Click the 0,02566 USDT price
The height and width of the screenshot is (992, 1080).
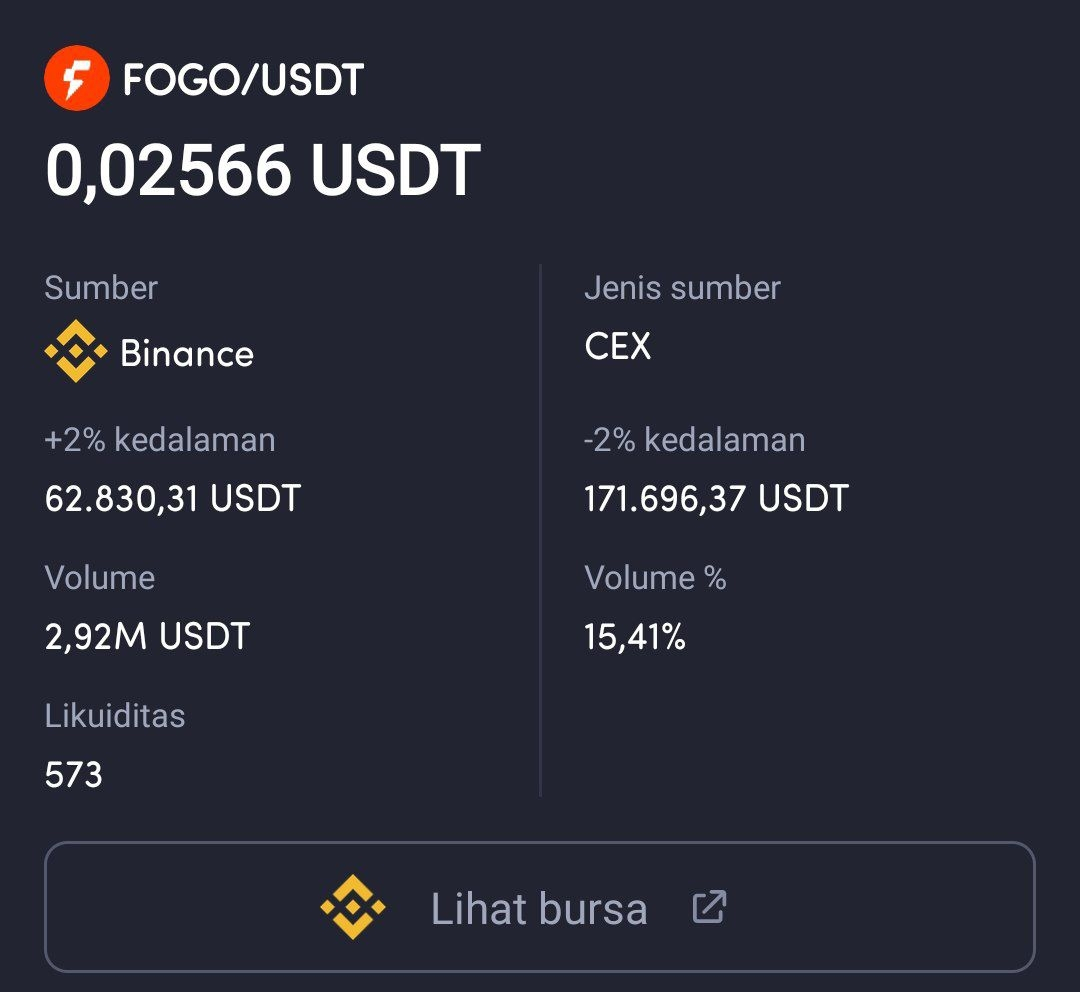tap(262, 171)
